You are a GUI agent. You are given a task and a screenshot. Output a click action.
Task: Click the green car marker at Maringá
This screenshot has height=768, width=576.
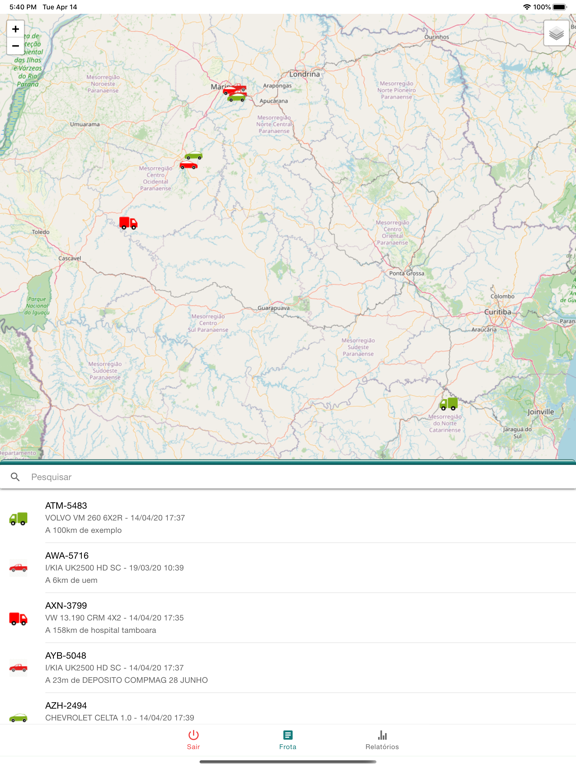[x=237, y=97]
